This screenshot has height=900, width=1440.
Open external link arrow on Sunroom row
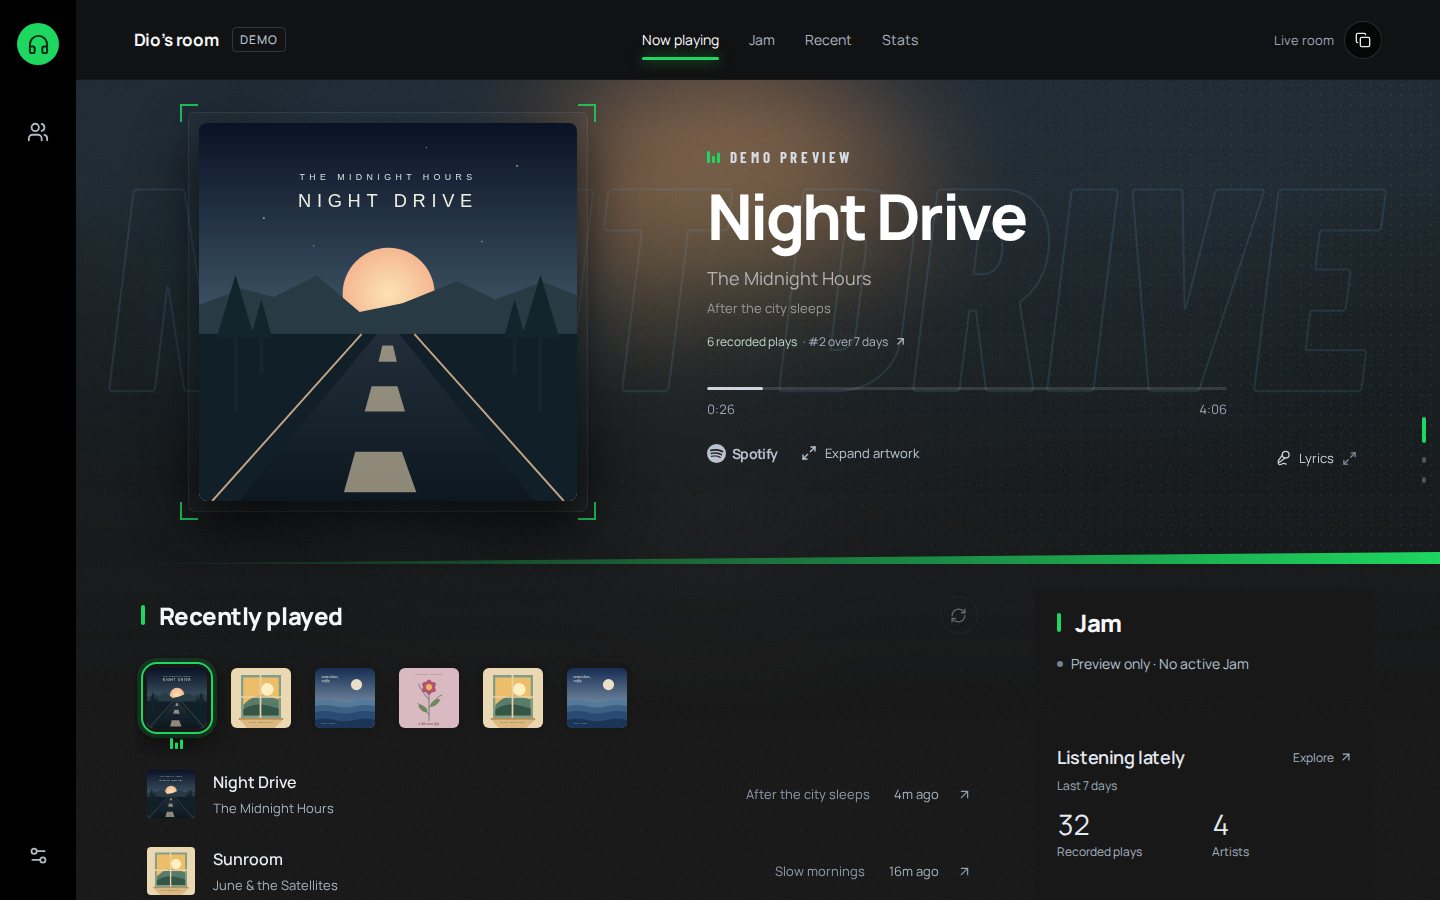(964, 871)
